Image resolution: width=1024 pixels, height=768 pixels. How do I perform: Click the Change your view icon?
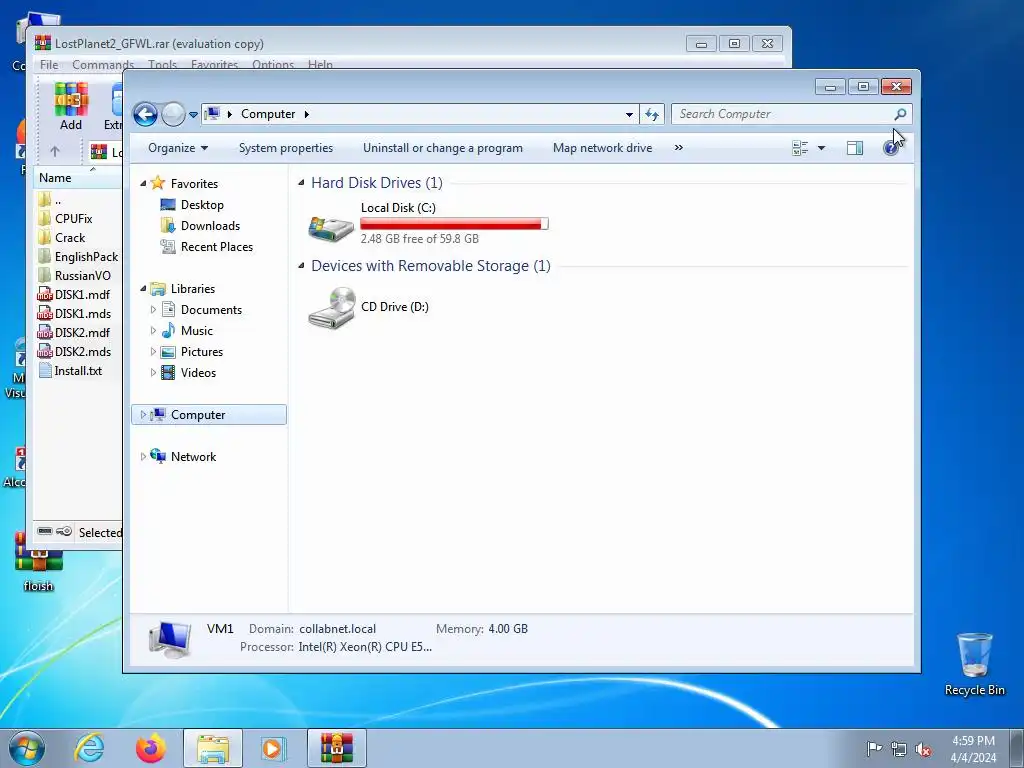tap(800, 148)
